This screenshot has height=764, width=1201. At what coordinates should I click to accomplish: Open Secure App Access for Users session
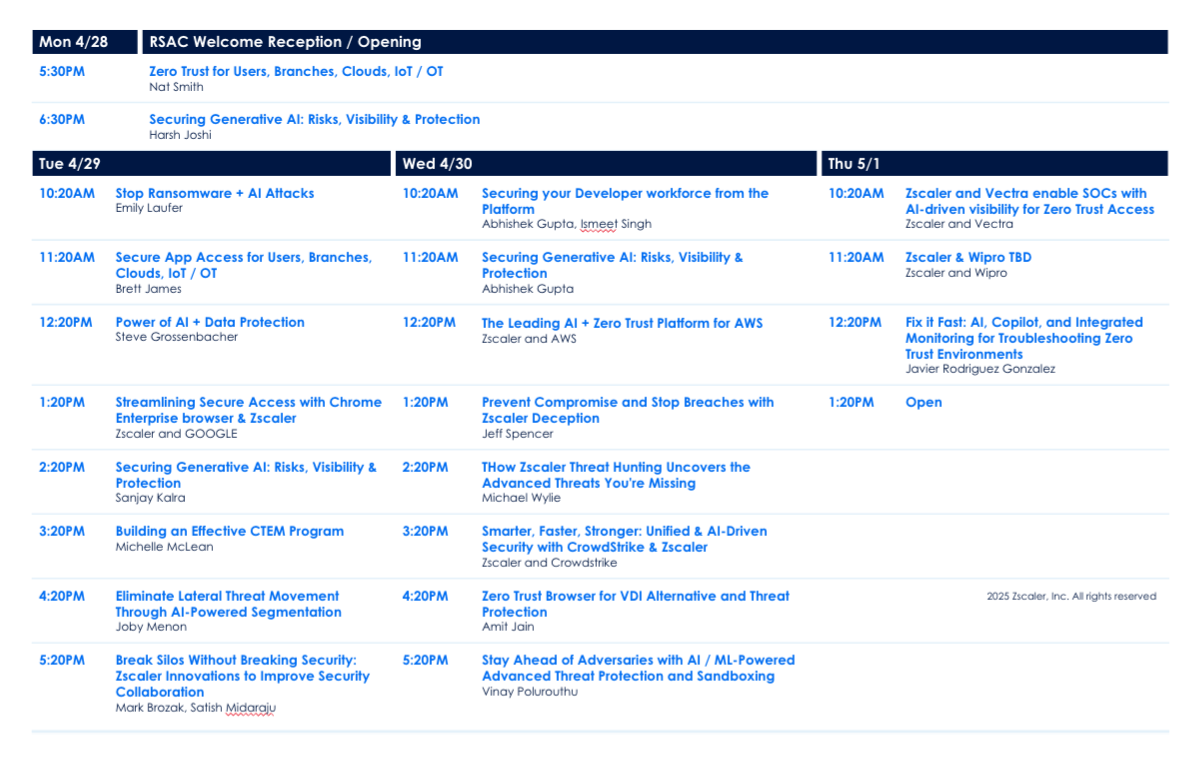(x=244, y=265)
